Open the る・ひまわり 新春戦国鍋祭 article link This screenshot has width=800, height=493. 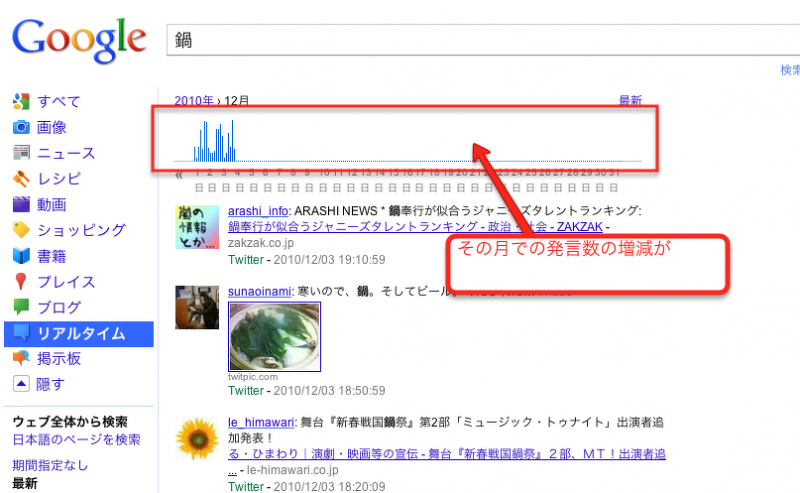coord(447,454)
